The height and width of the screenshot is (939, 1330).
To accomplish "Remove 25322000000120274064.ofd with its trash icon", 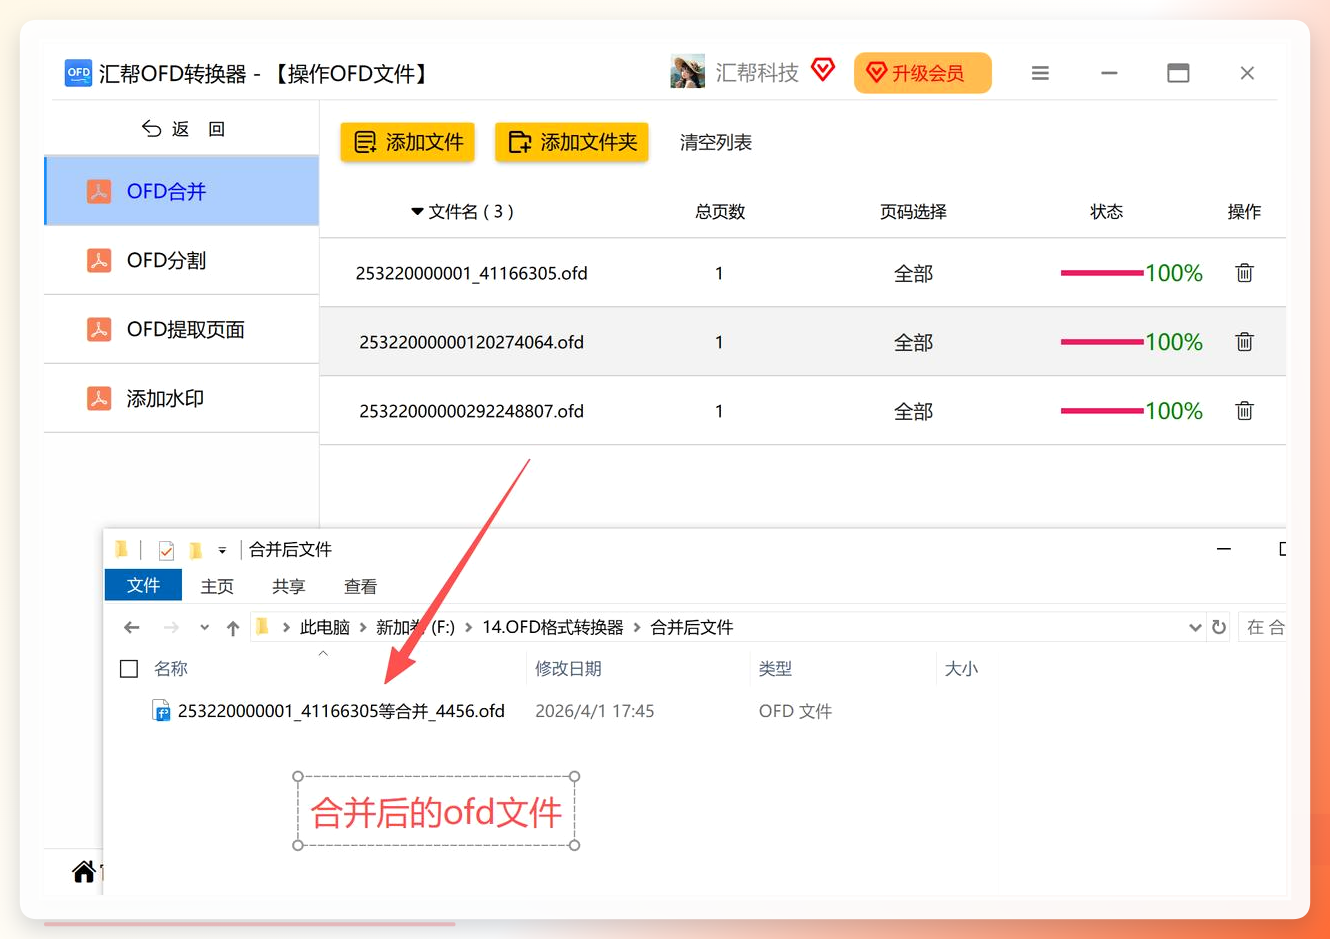I will point(1244,342).
